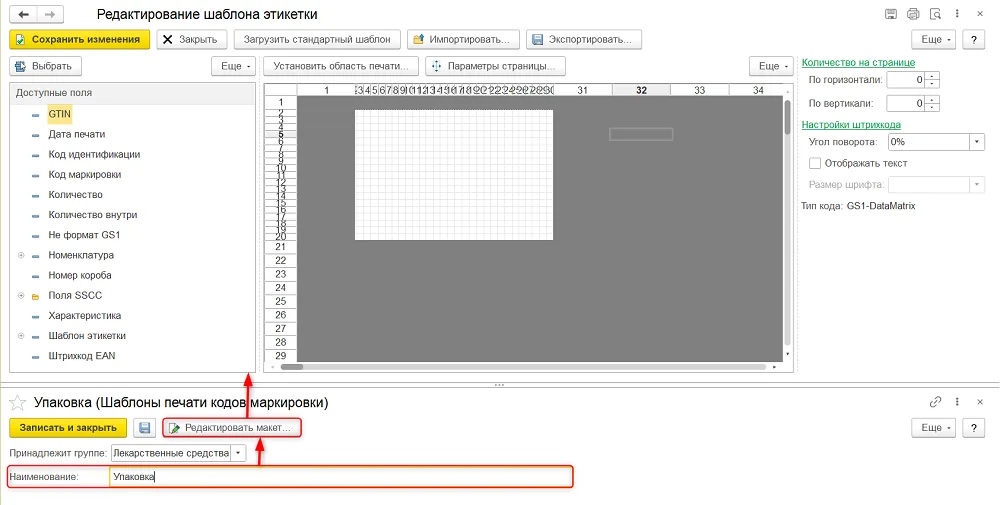The height and width of the screenshot is (505, 1000).
Task: Select Дата печати field
Action: pos(77,135)
